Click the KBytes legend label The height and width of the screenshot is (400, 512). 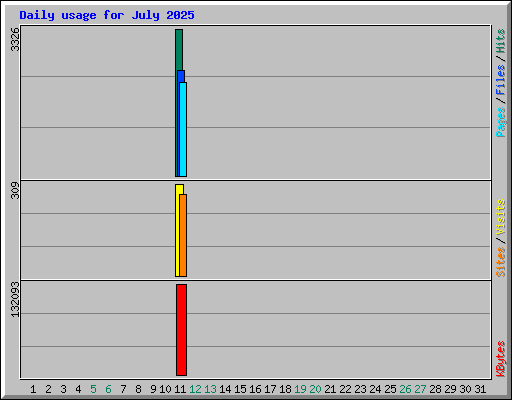point(500,359)
